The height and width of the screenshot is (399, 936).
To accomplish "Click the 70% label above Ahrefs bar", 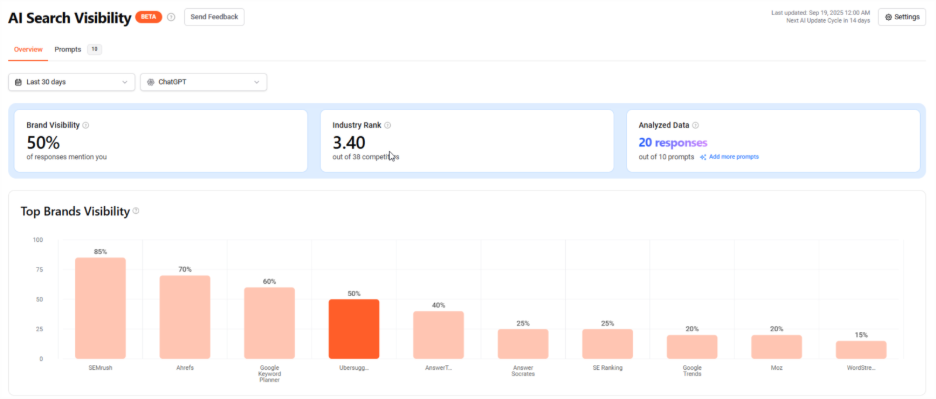I will click(x=185, y=269).
